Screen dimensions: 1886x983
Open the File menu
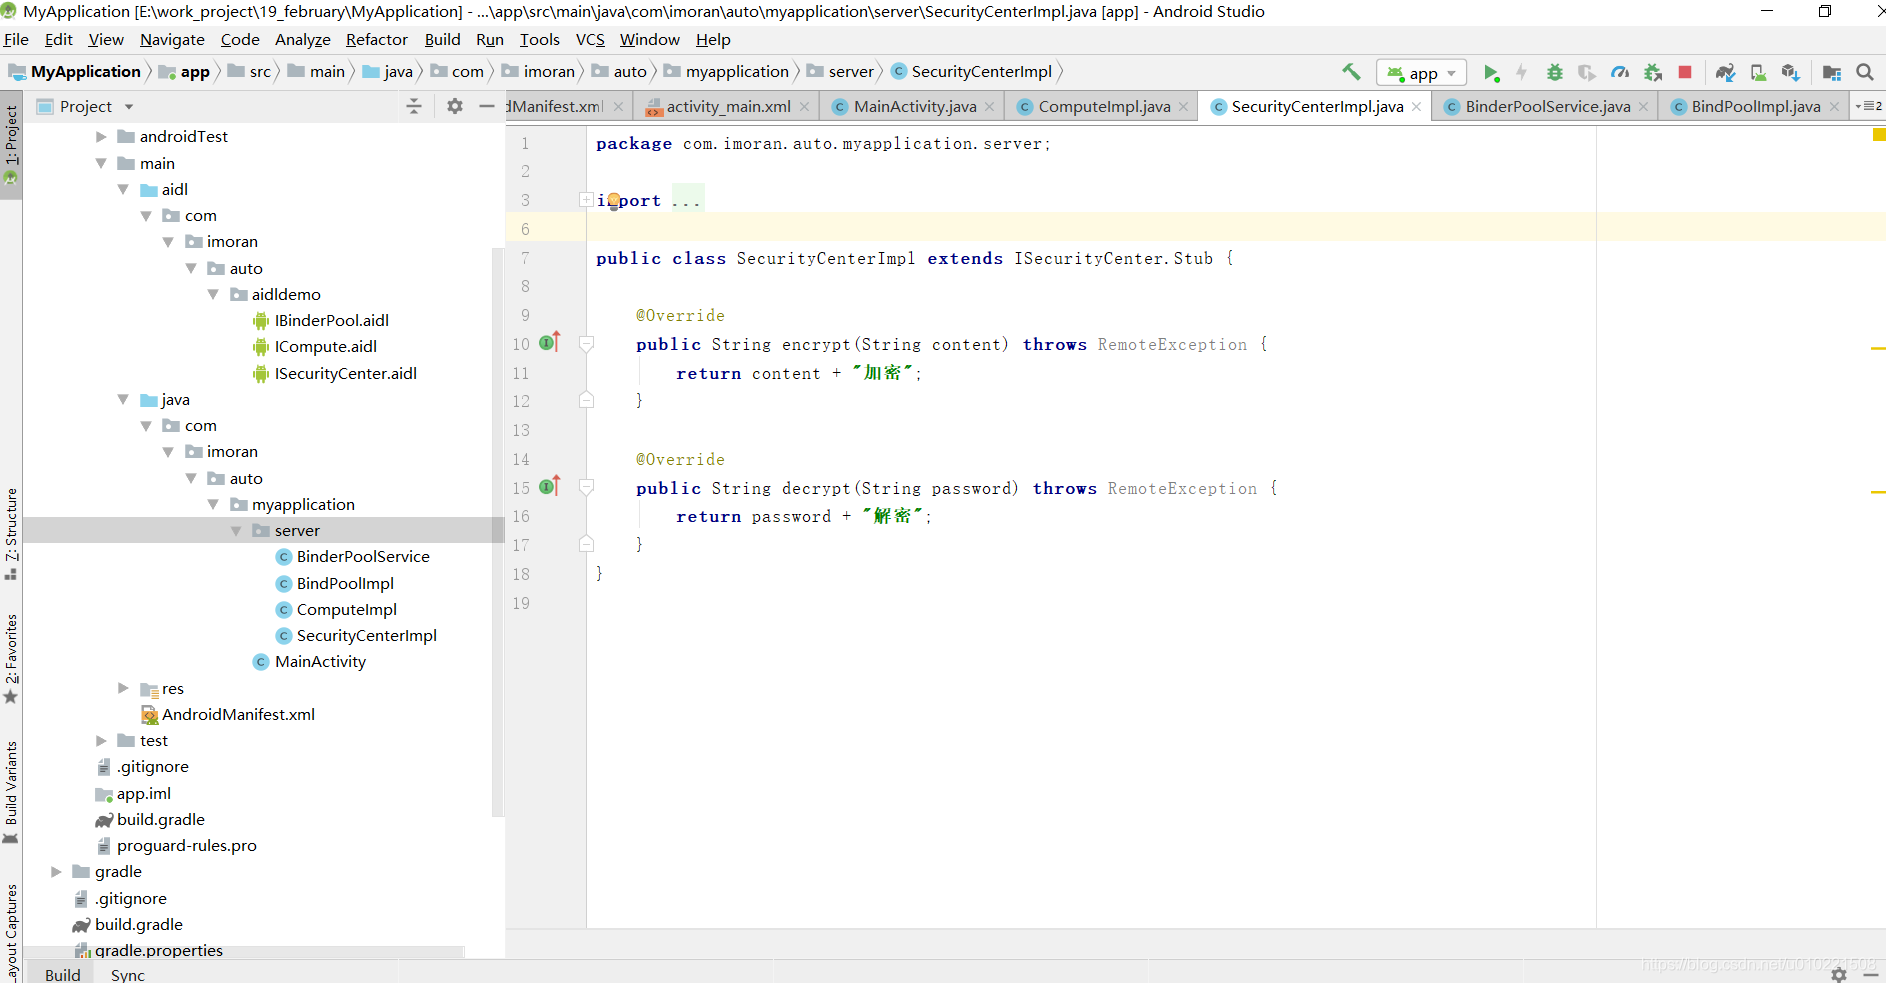(x=16, y=39)
